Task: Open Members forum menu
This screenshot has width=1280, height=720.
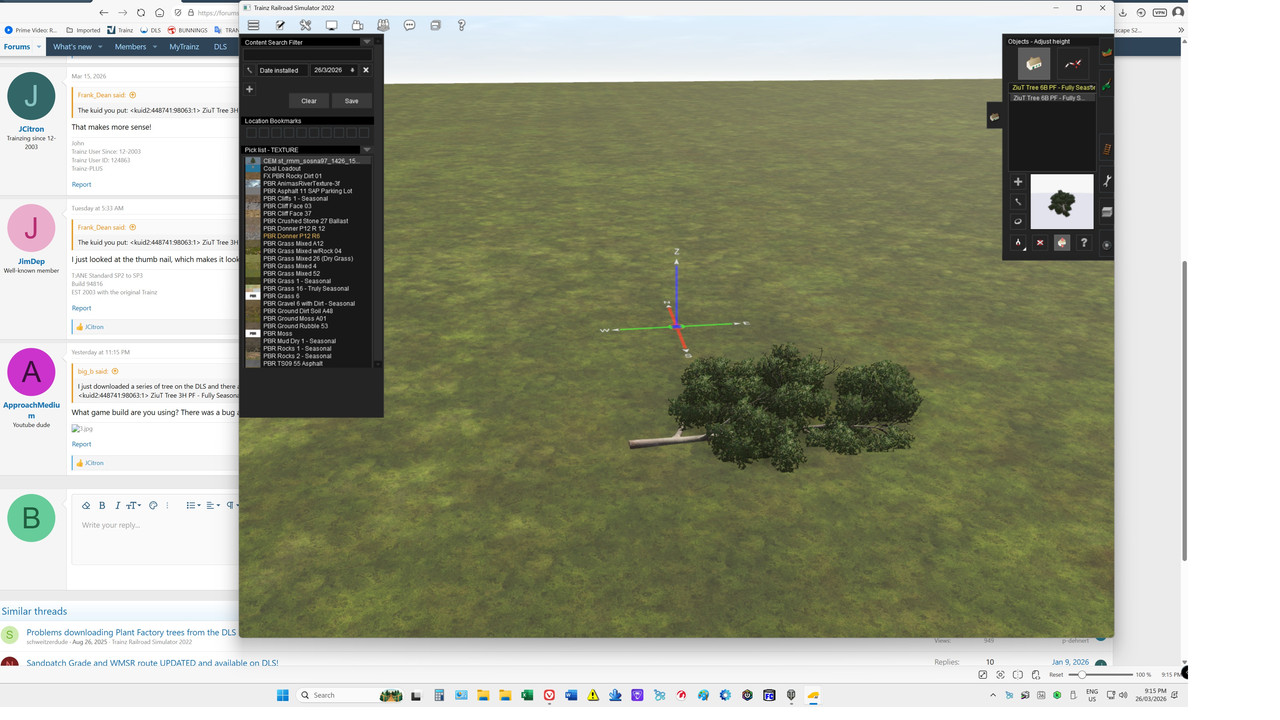Action: pyautogui.click(x=130, y=47)
